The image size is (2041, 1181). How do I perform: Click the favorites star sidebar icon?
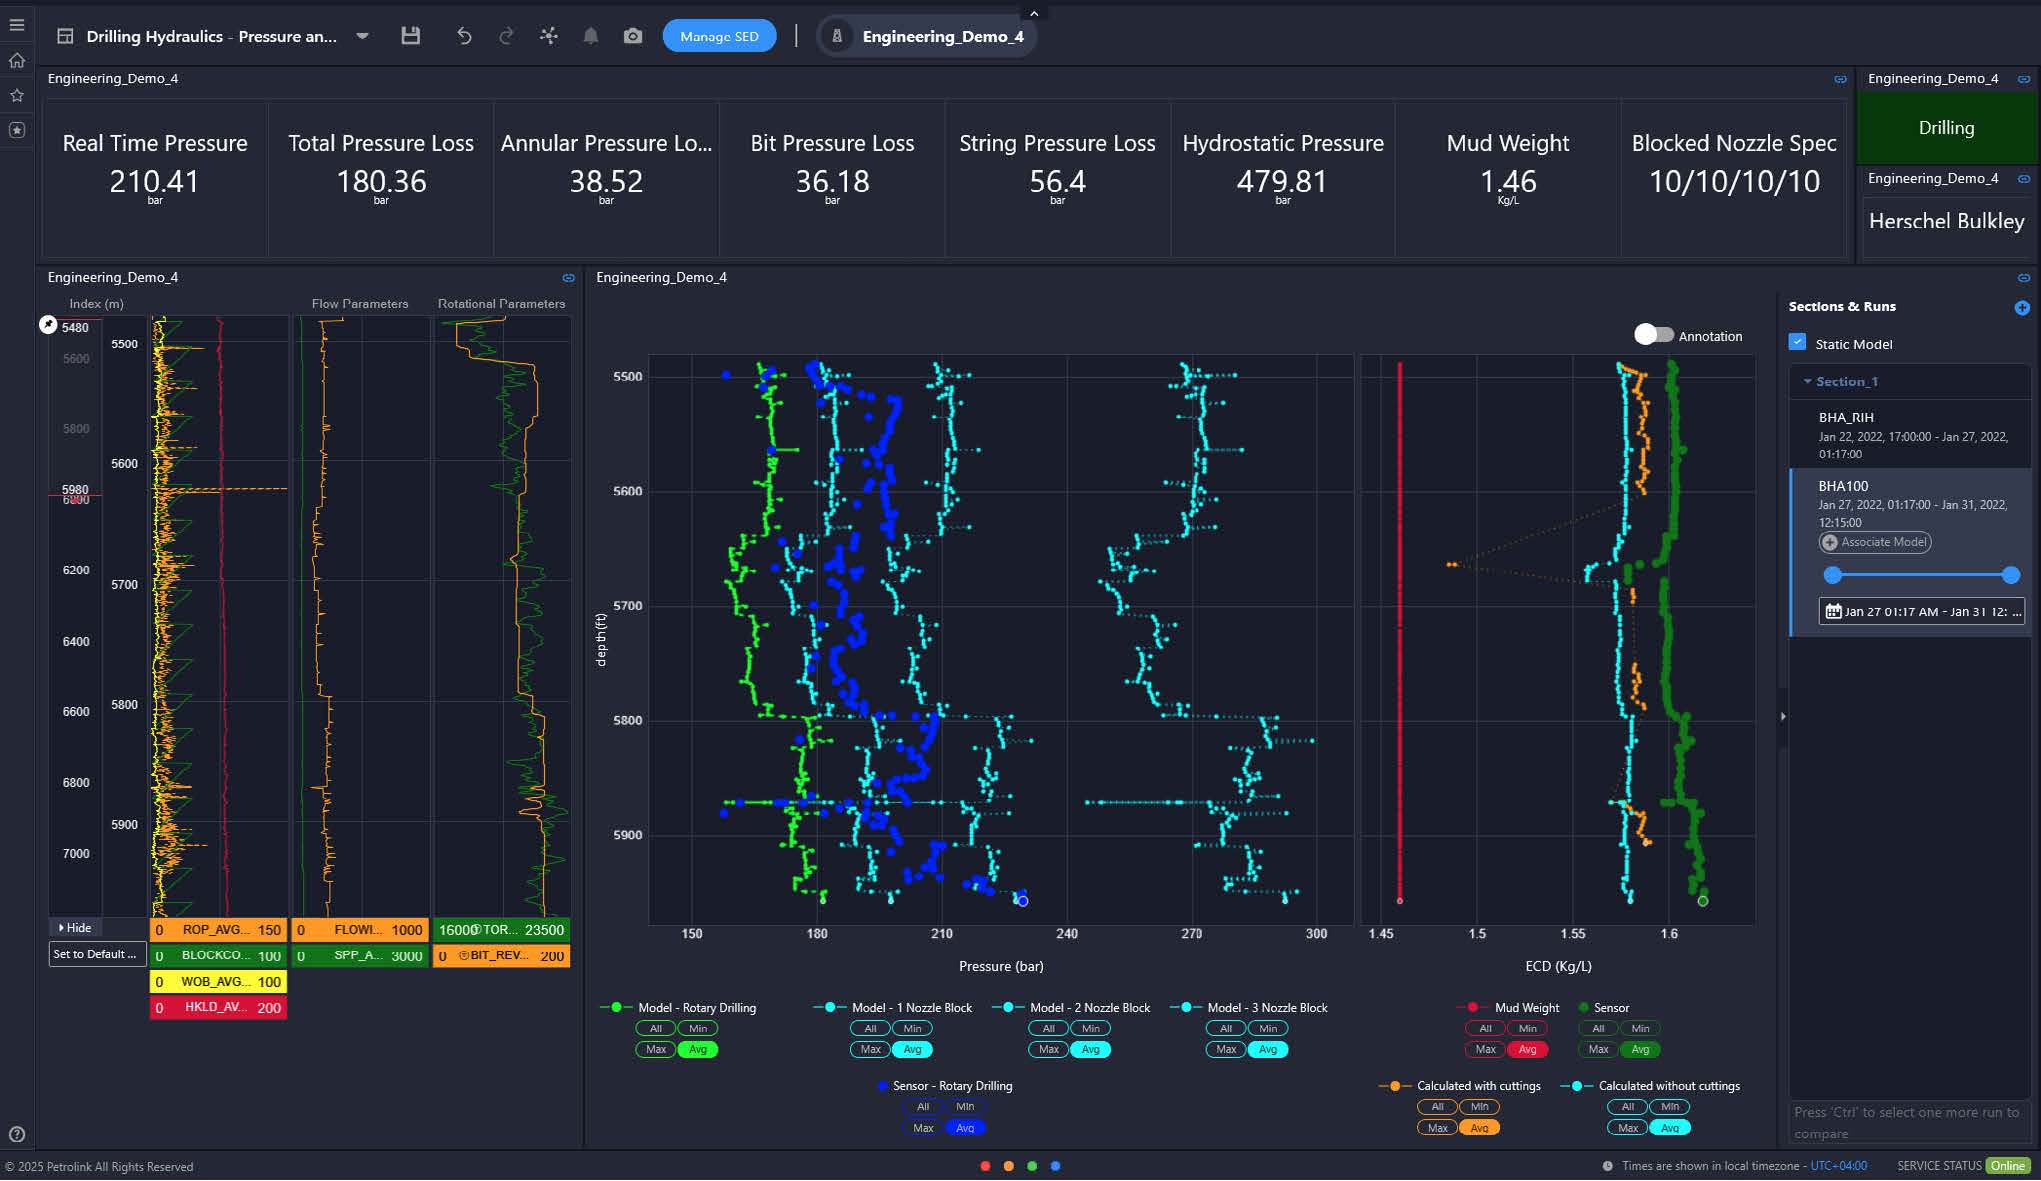pyautogui.click(x=17, y=96)
